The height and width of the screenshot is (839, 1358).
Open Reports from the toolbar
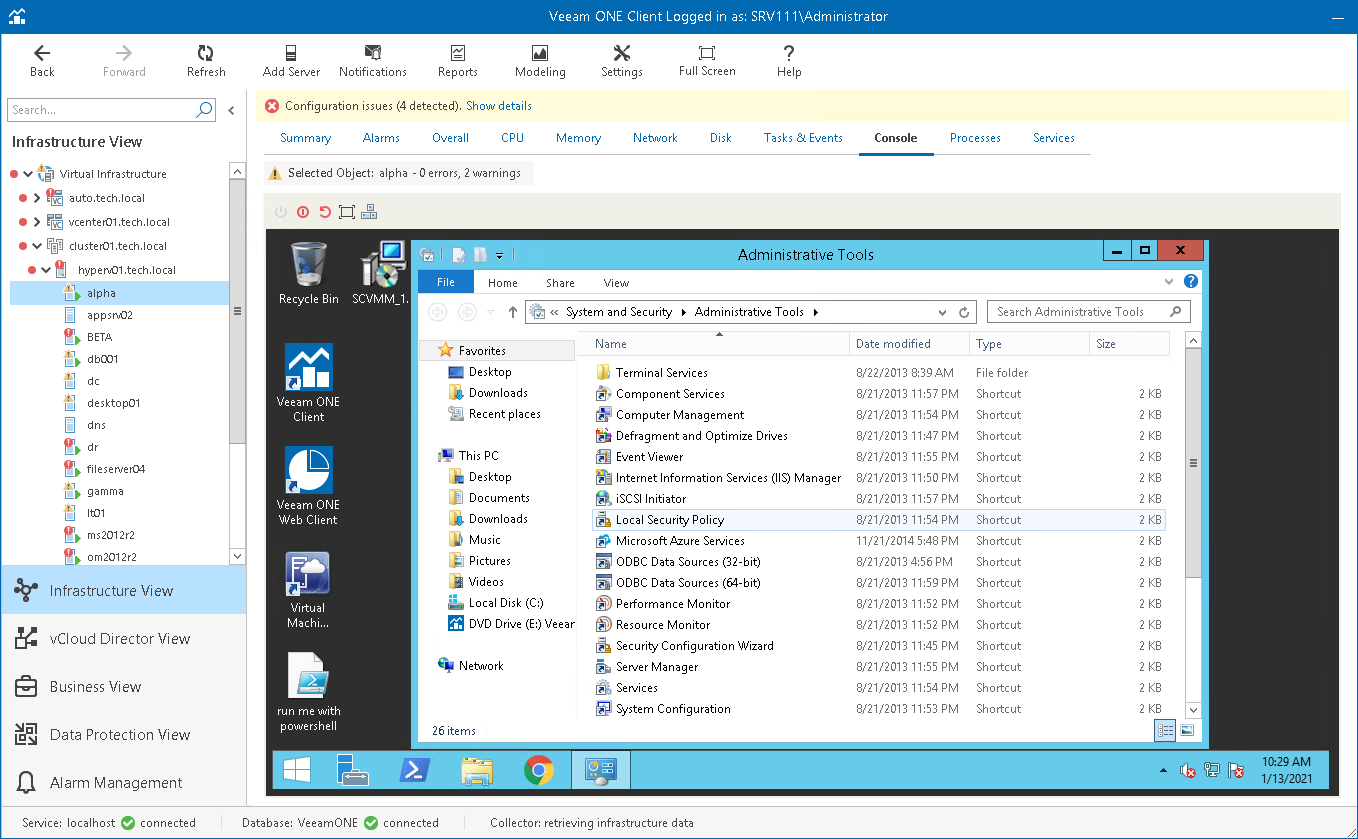[x=457, y=60]
